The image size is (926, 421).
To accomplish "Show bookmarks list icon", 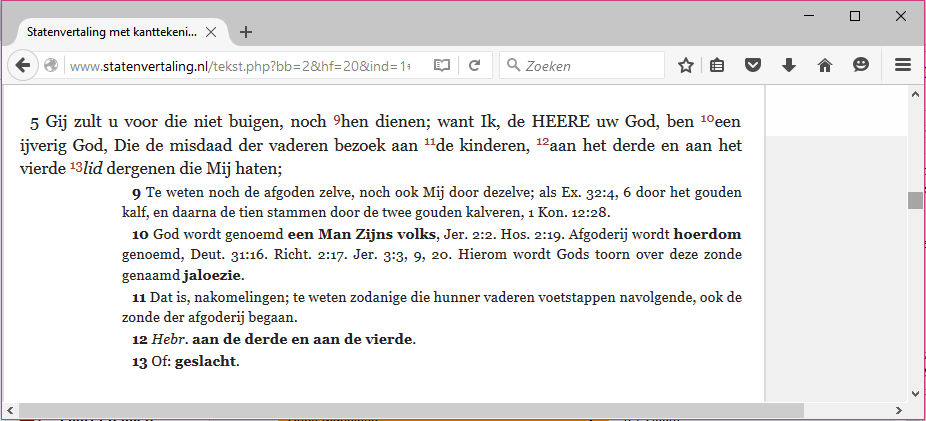I will 717,65.
